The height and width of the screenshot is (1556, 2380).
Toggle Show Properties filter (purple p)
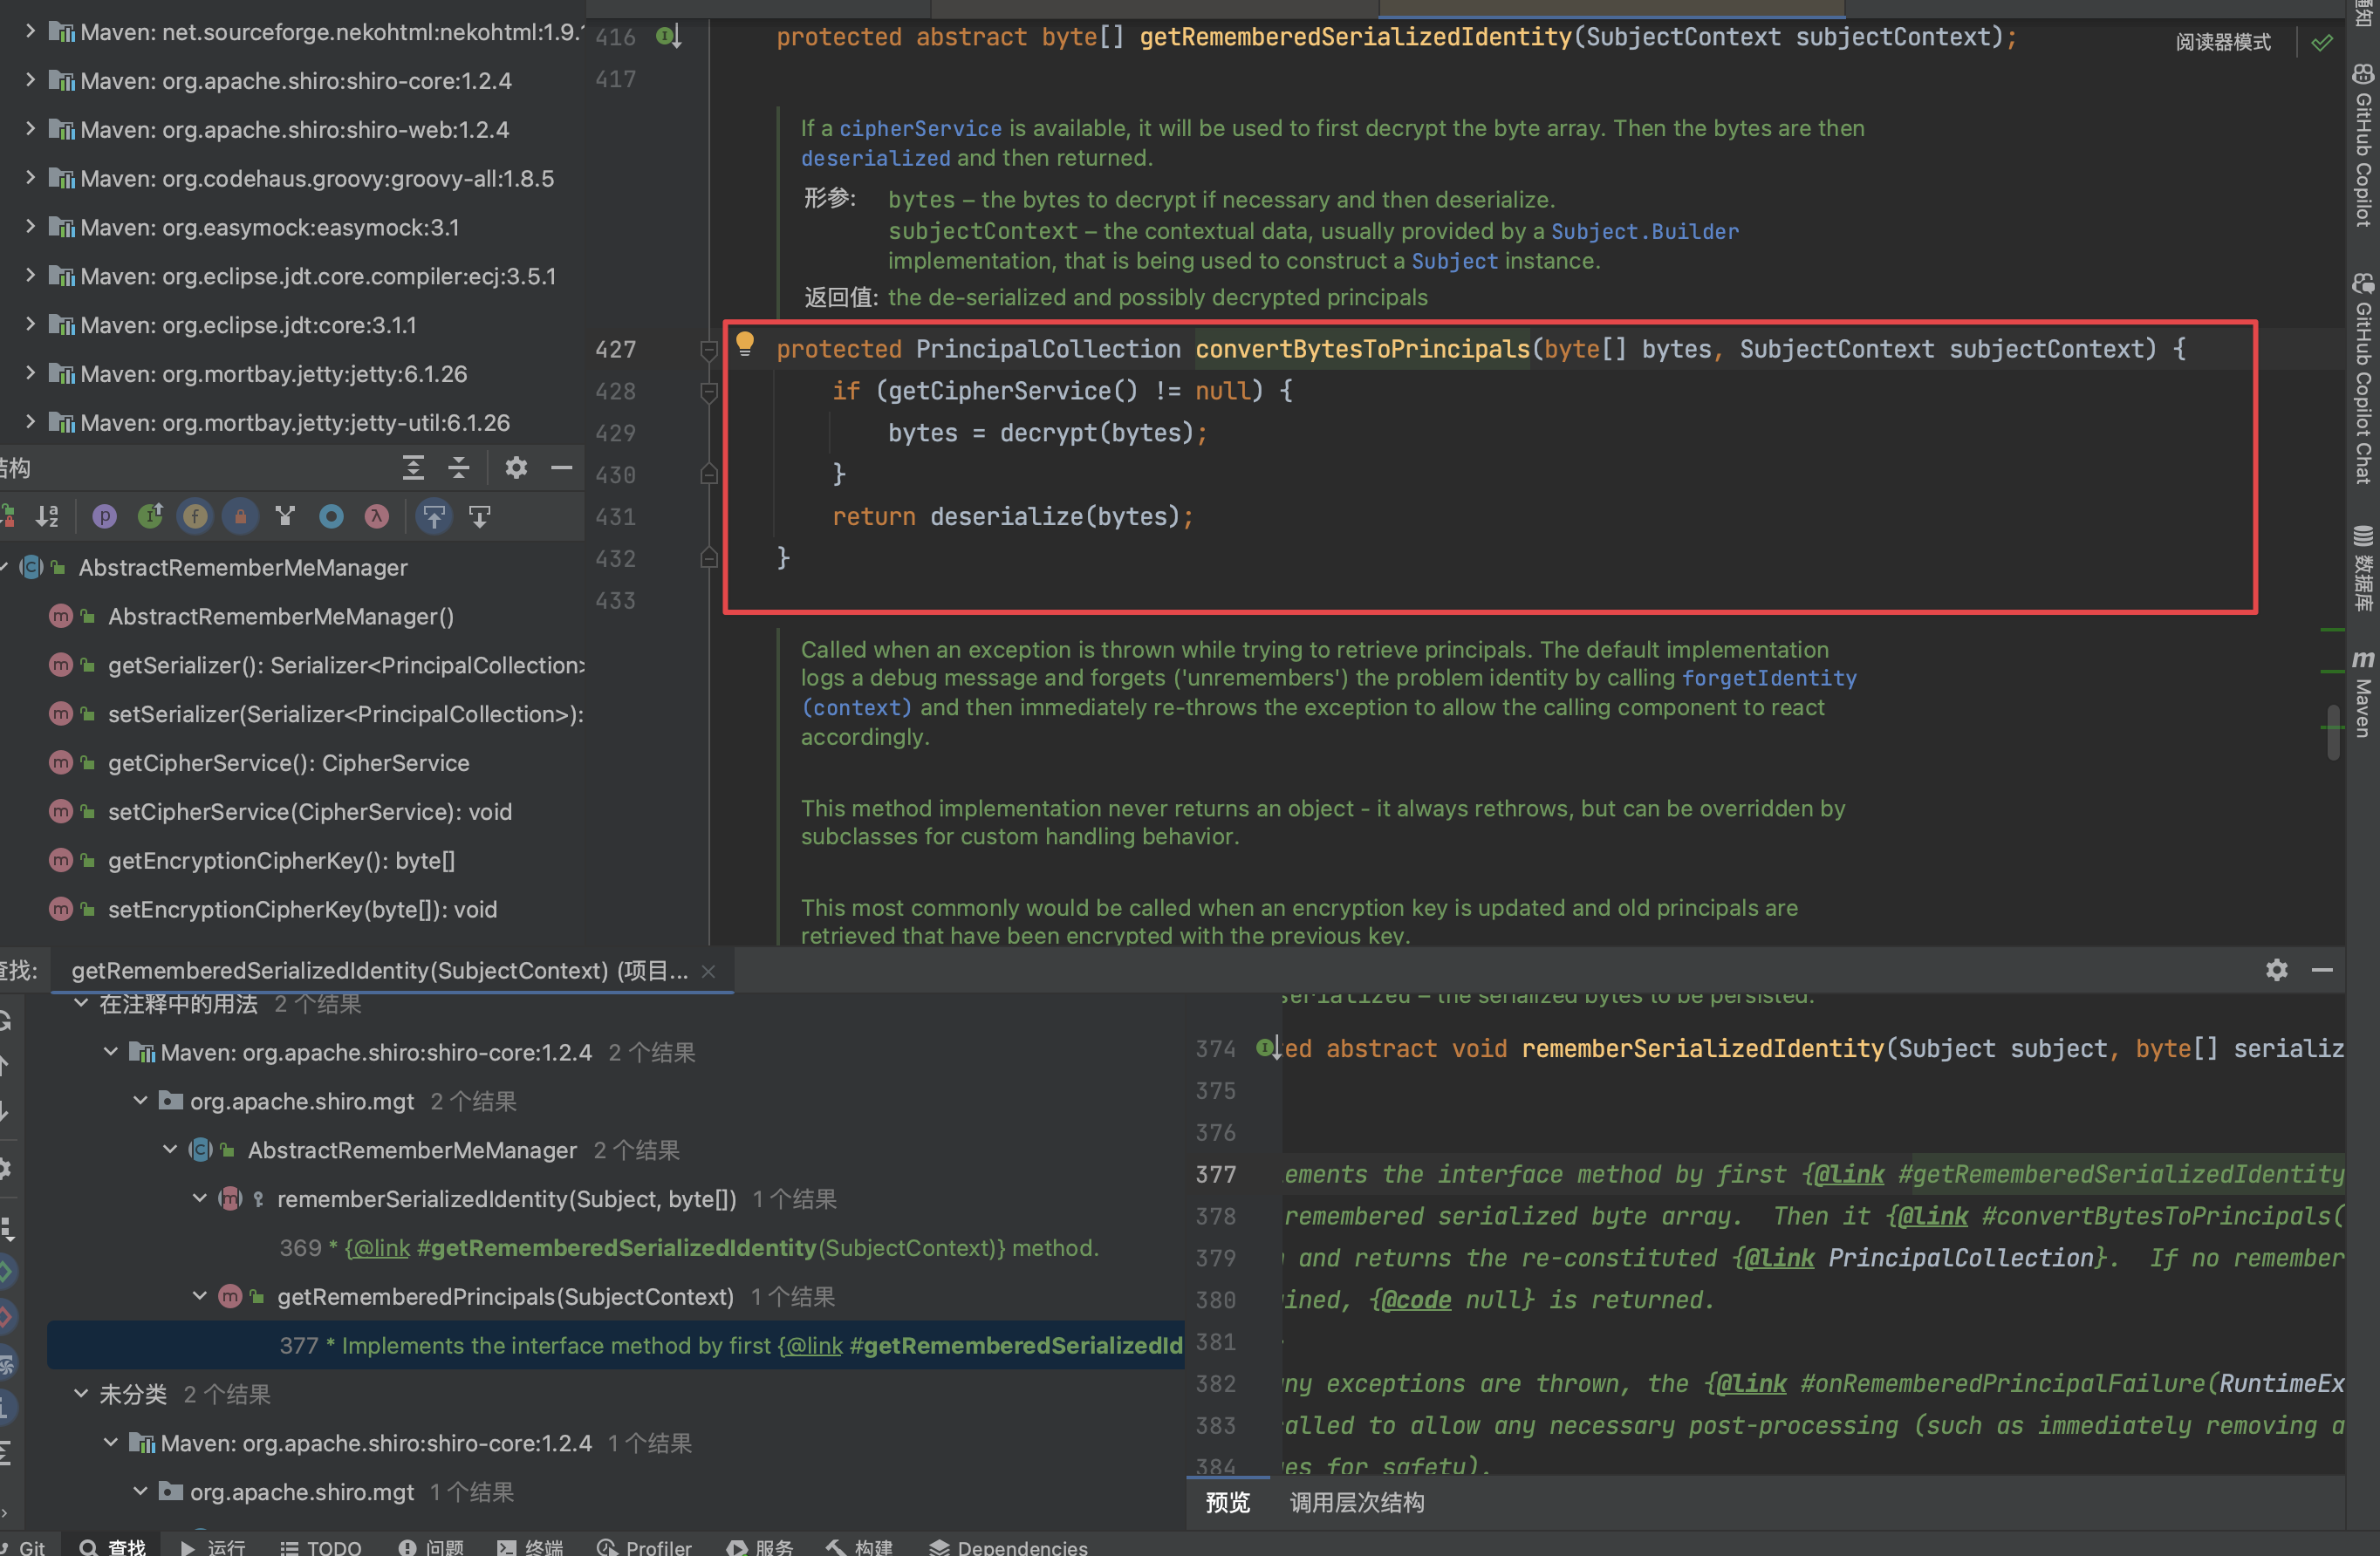tap(104, 517)
